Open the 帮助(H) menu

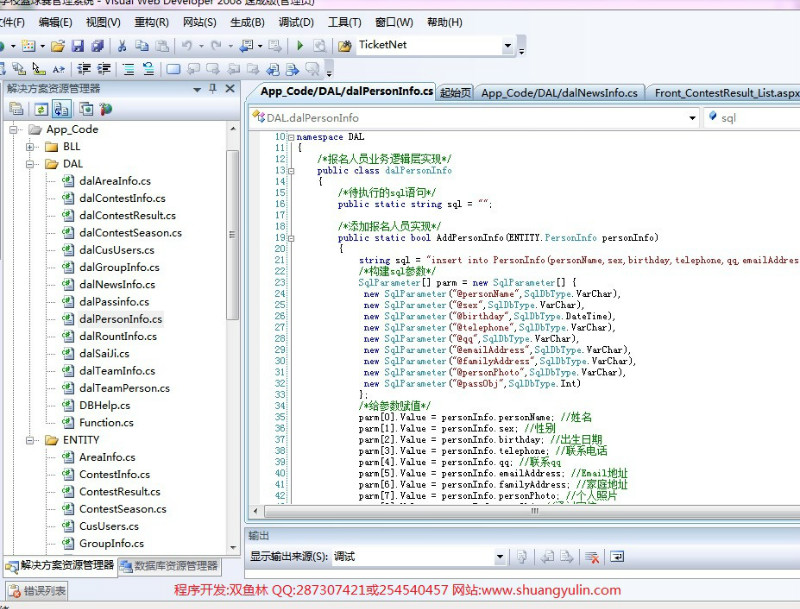[444, 22]
